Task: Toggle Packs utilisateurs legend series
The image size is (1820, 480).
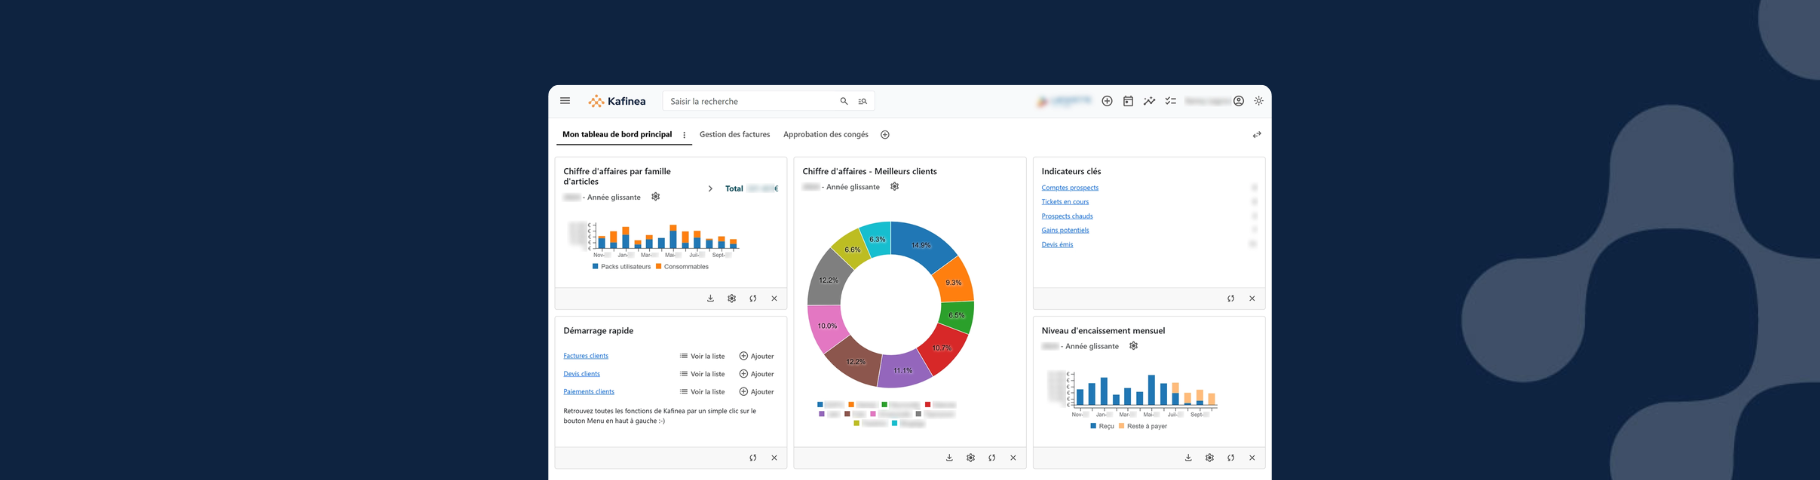Action: [621, 267]
